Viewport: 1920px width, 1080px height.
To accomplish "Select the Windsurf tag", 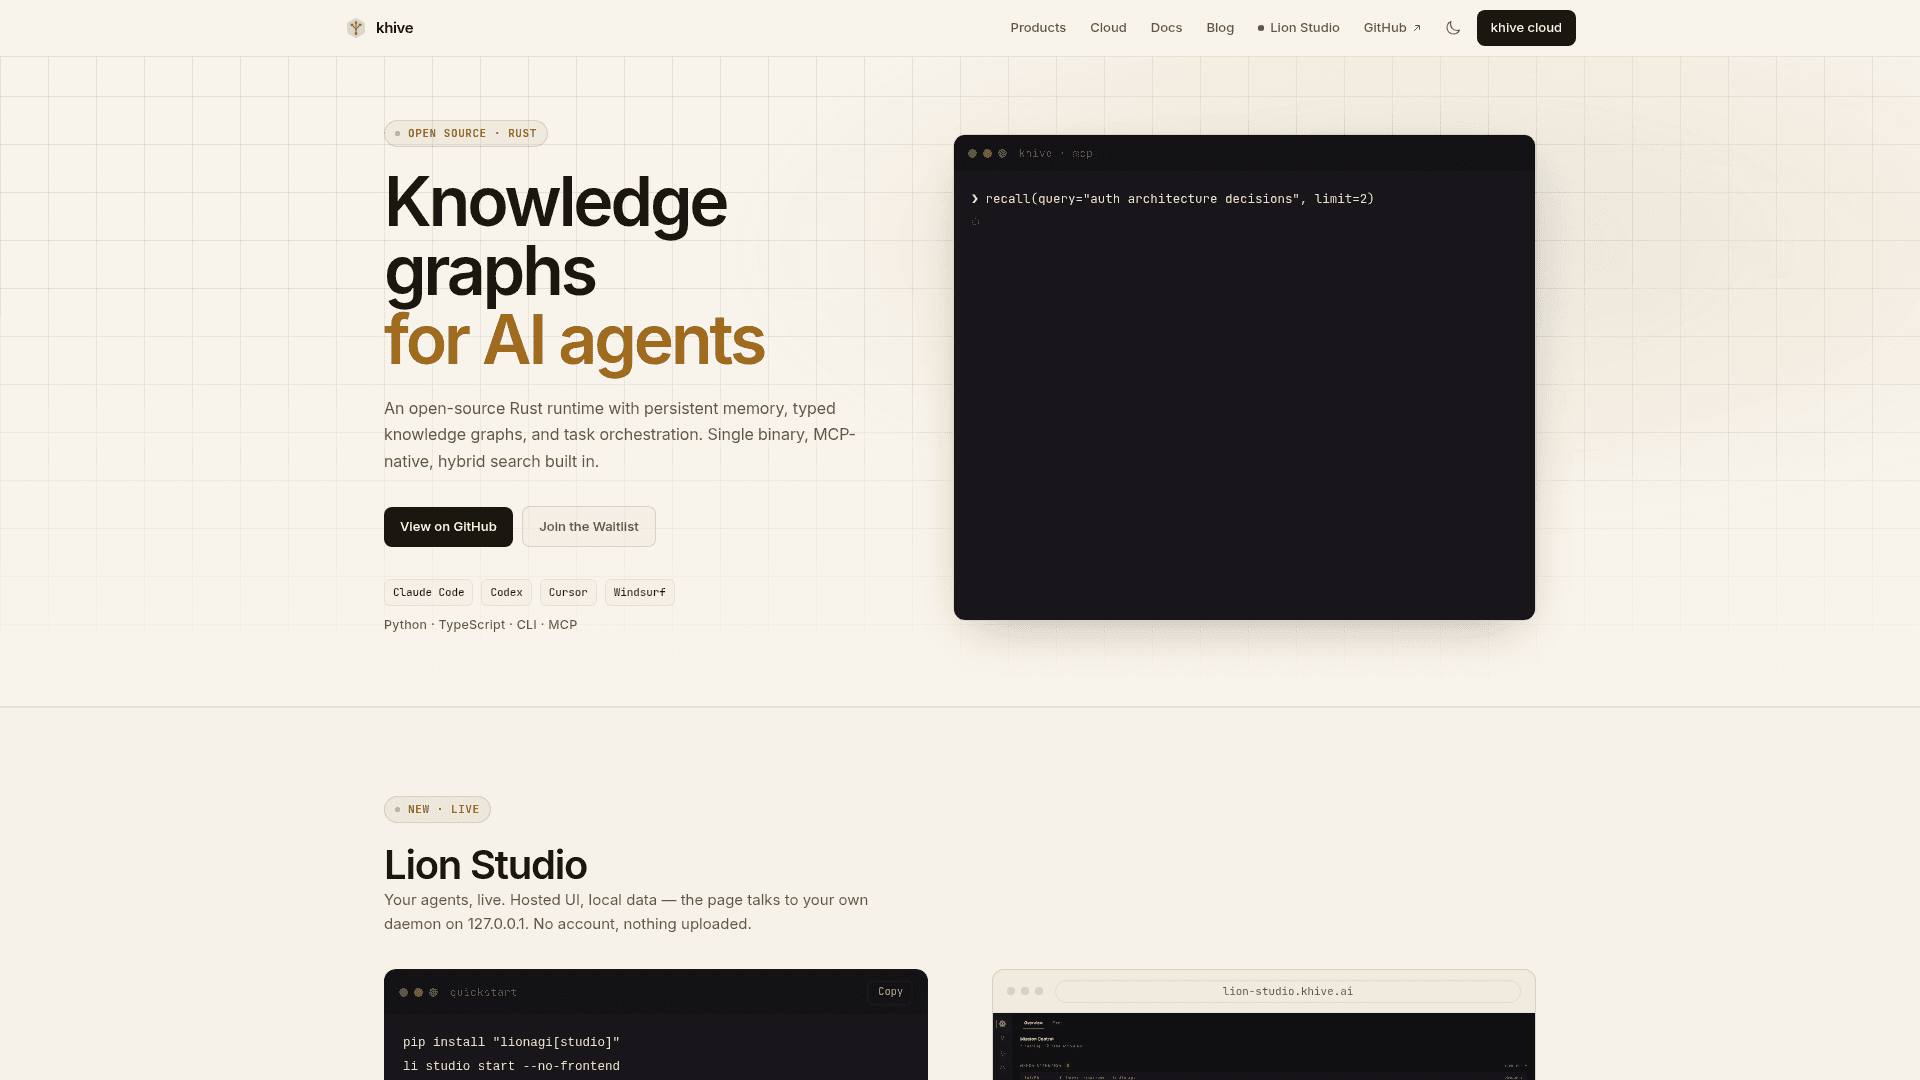I will tap(640, 593).
